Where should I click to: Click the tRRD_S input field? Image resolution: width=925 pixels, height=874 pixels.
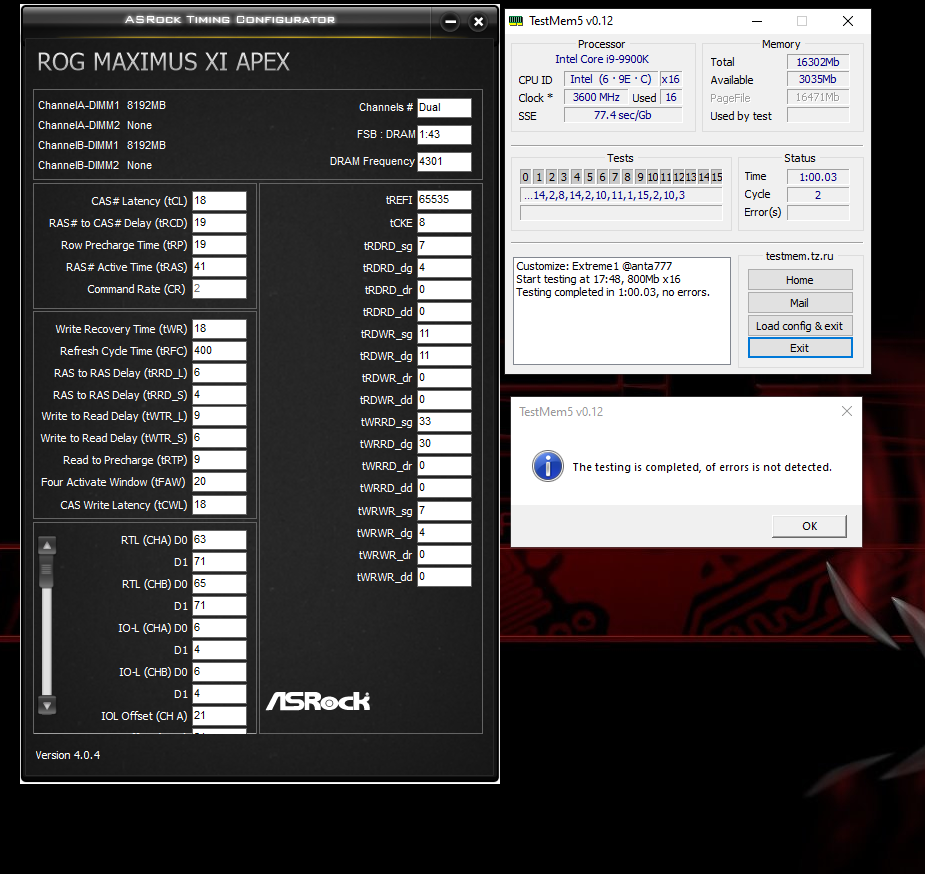click(x=219, y=395)
